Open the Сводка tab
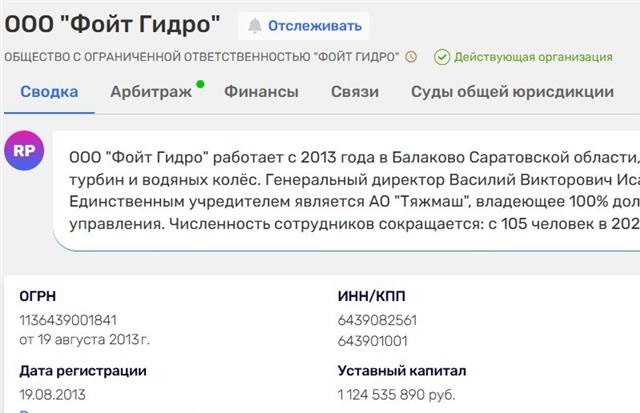Image resolution: width=640 pixels, height=413 pixels. pyautogui.click(x=48, y=92)
